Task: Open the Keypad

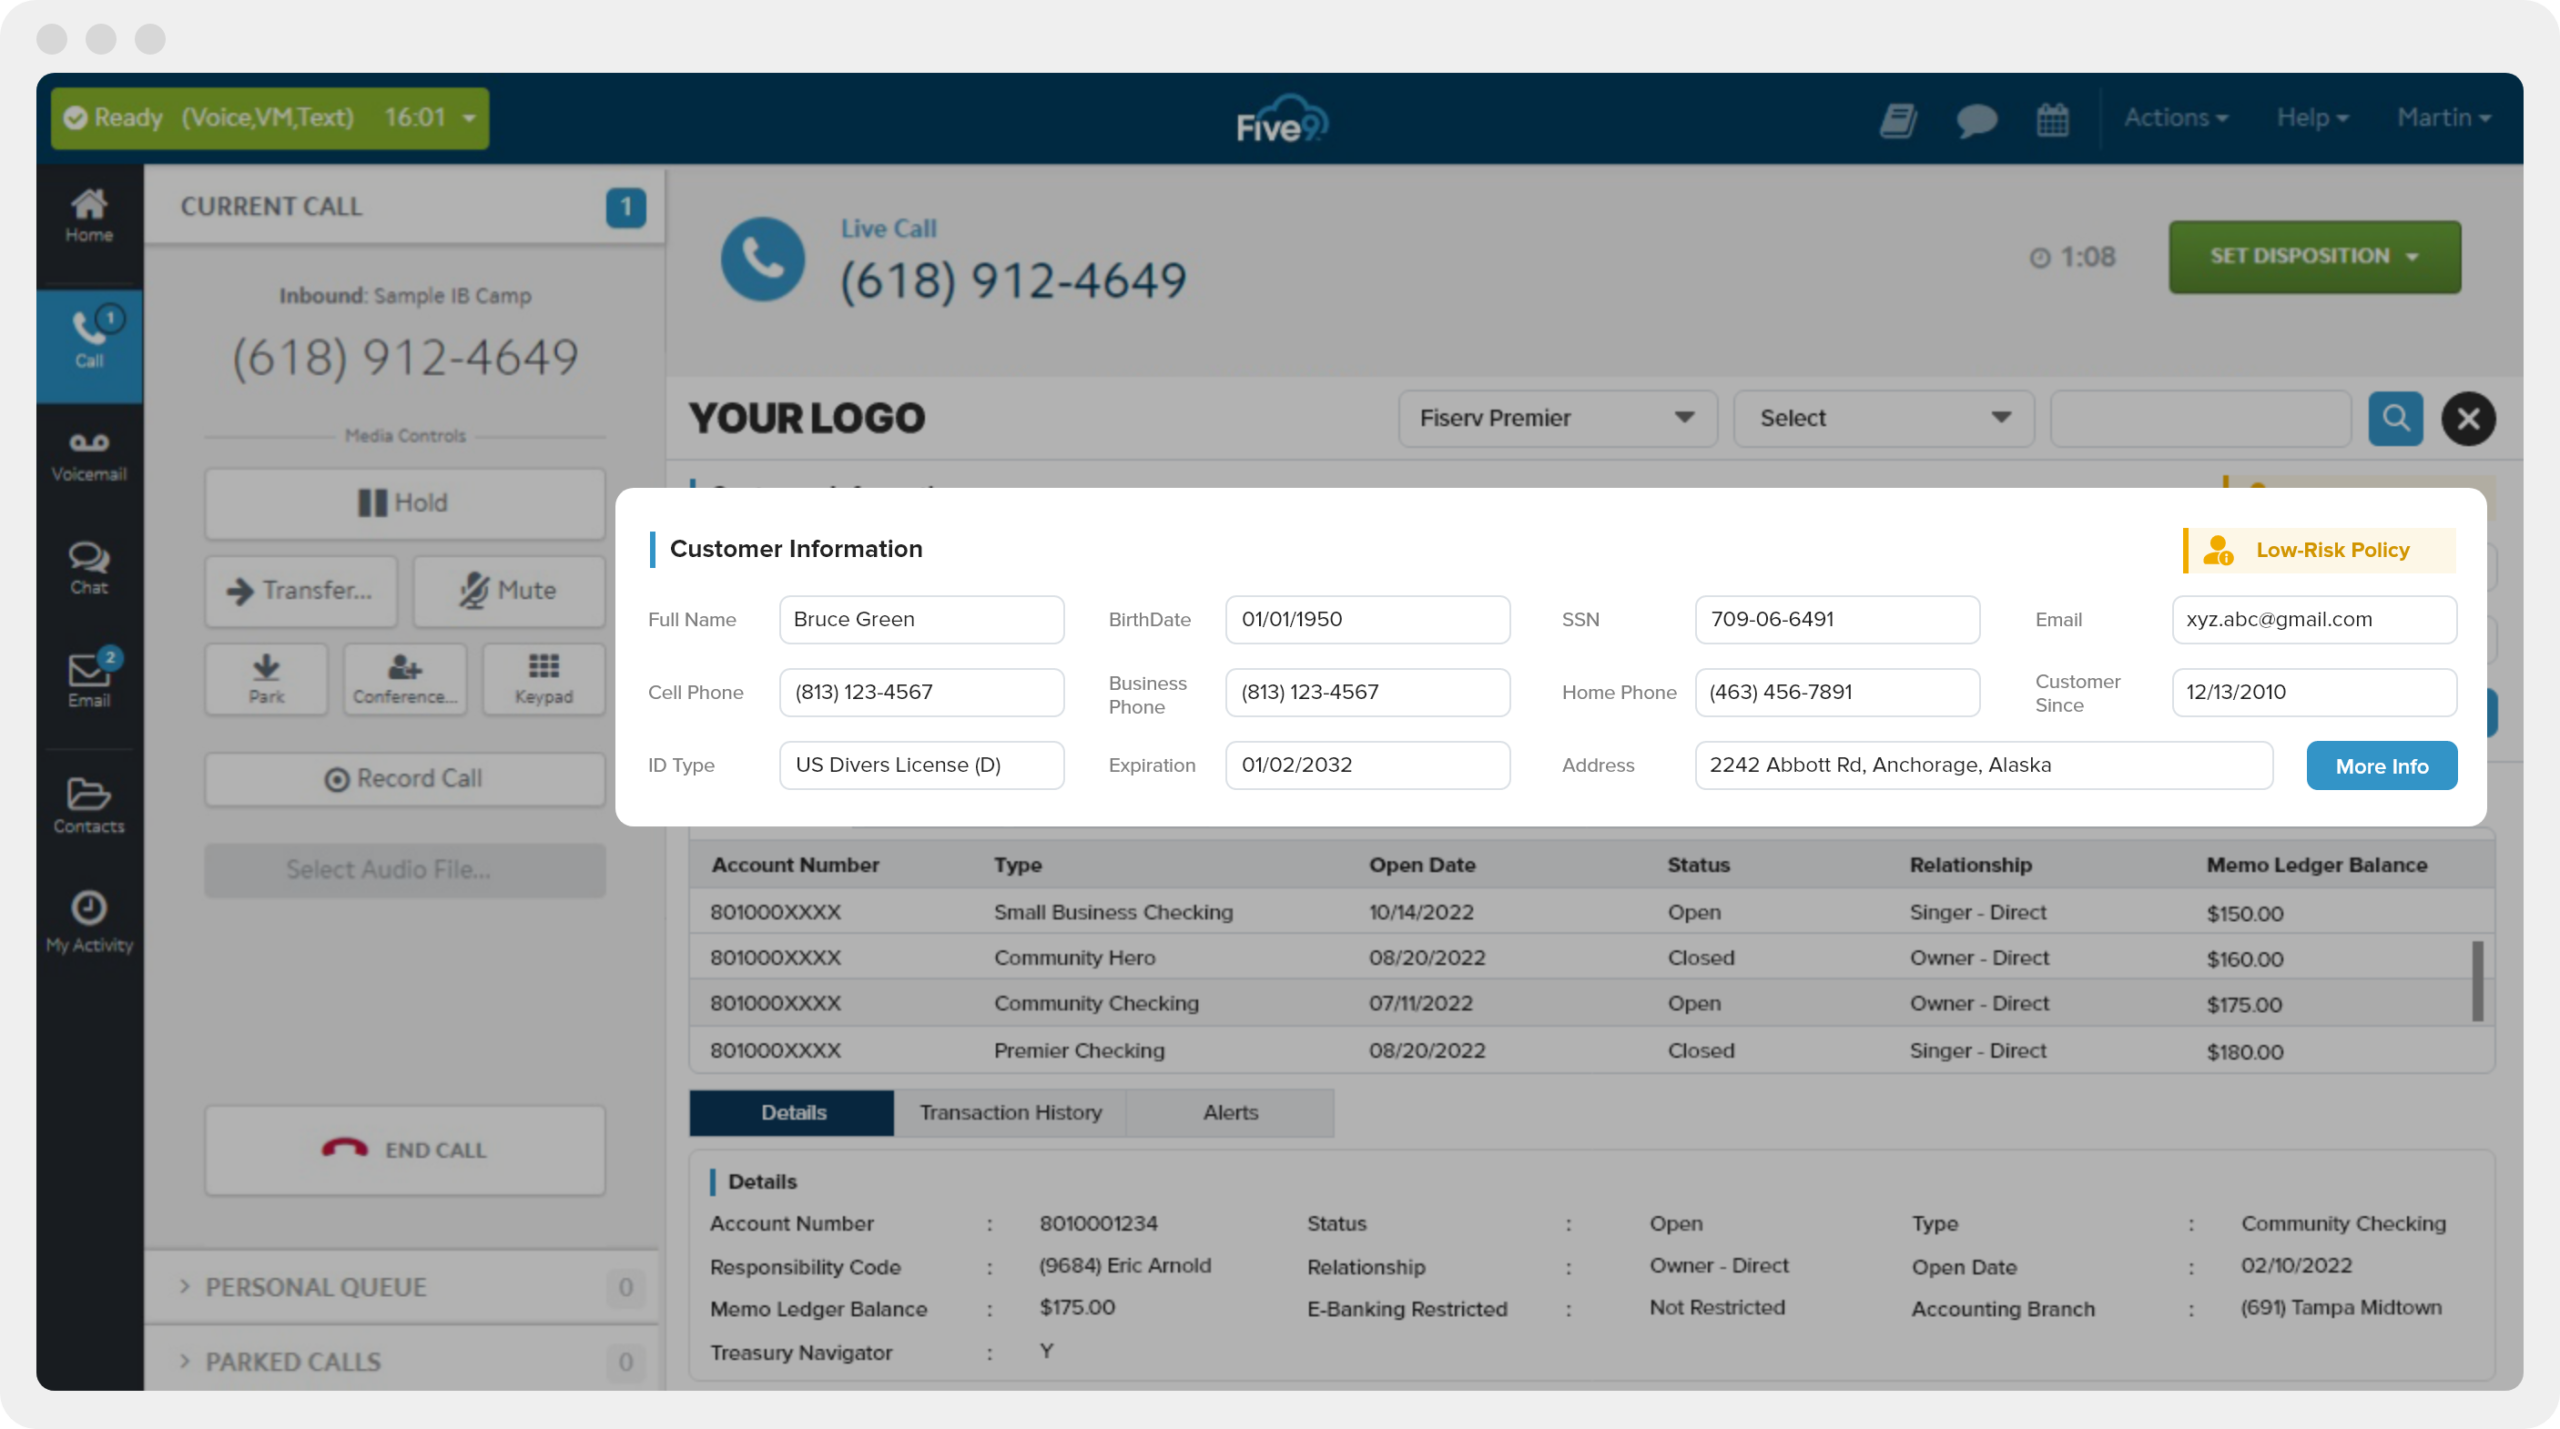Action: tap(544, 679)
